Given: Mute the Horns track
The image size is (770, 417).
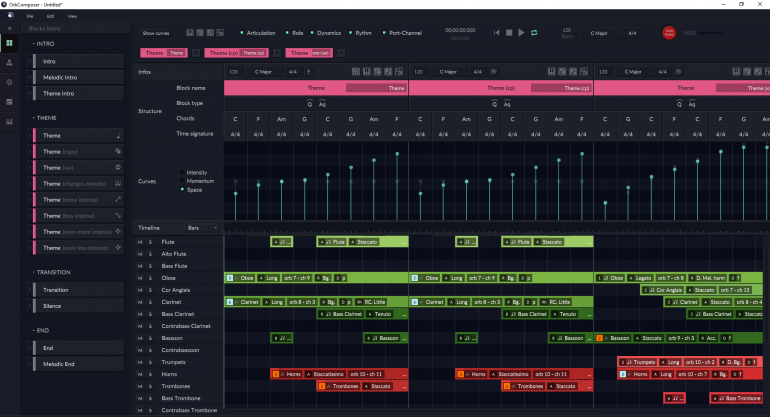Looking at the screenshot, I should (x=140, y=374).
